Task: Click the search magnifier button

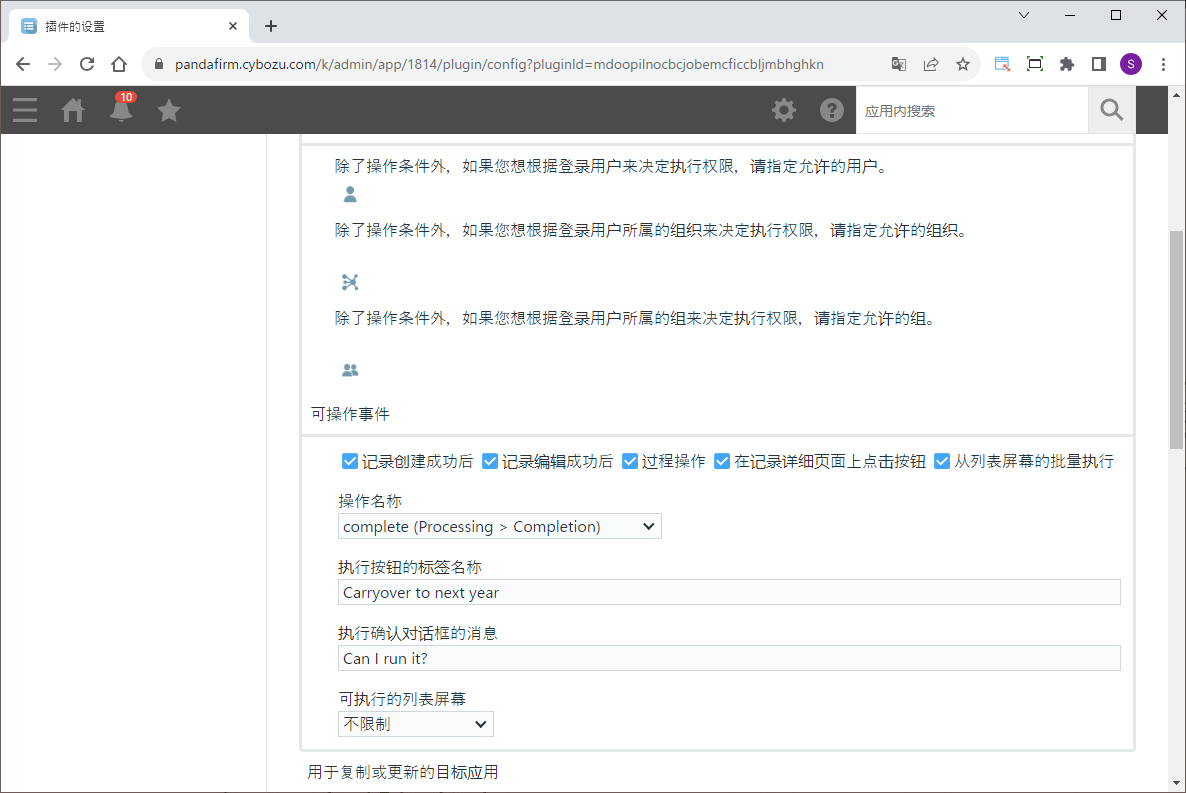Action: [x=1111, y=110]
